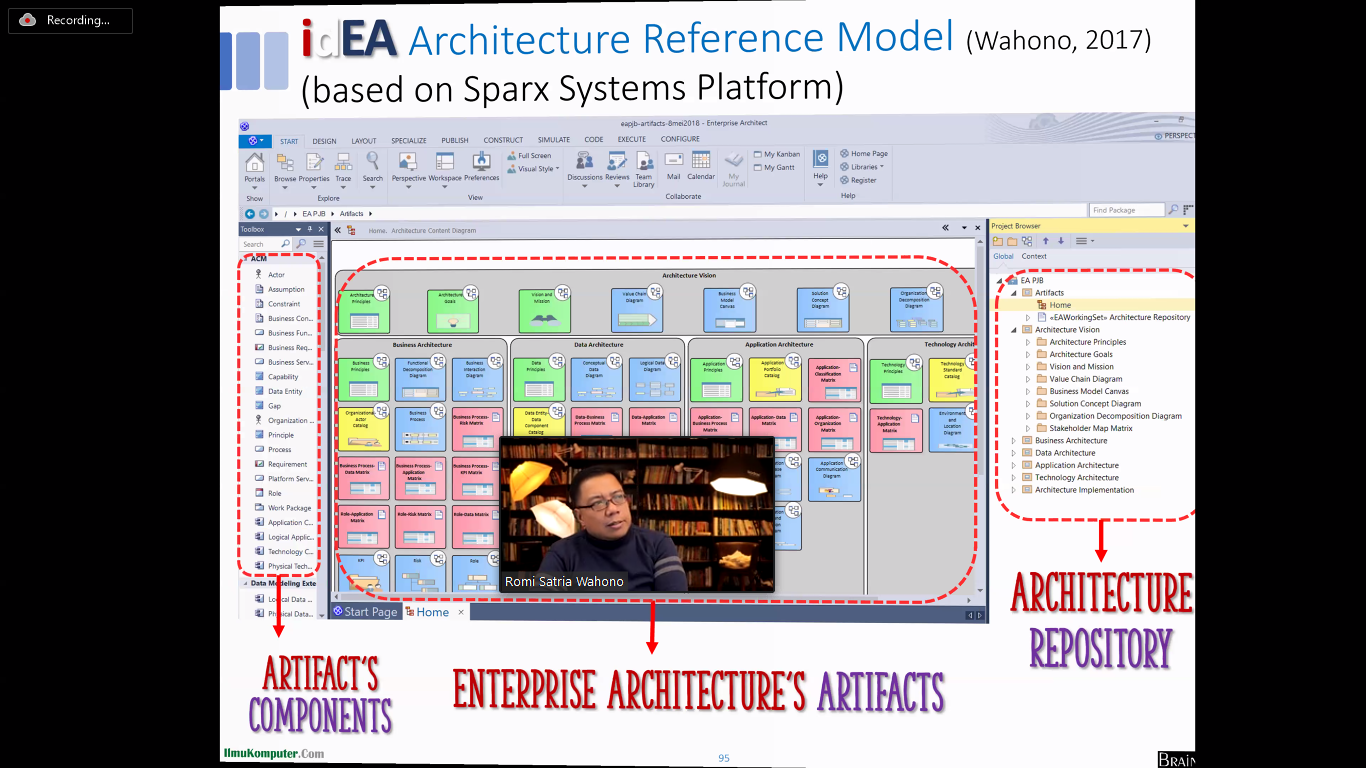The image size is (1366, 768).
Task: Select the Capability element in Toolbox
Action: point(283,377)
